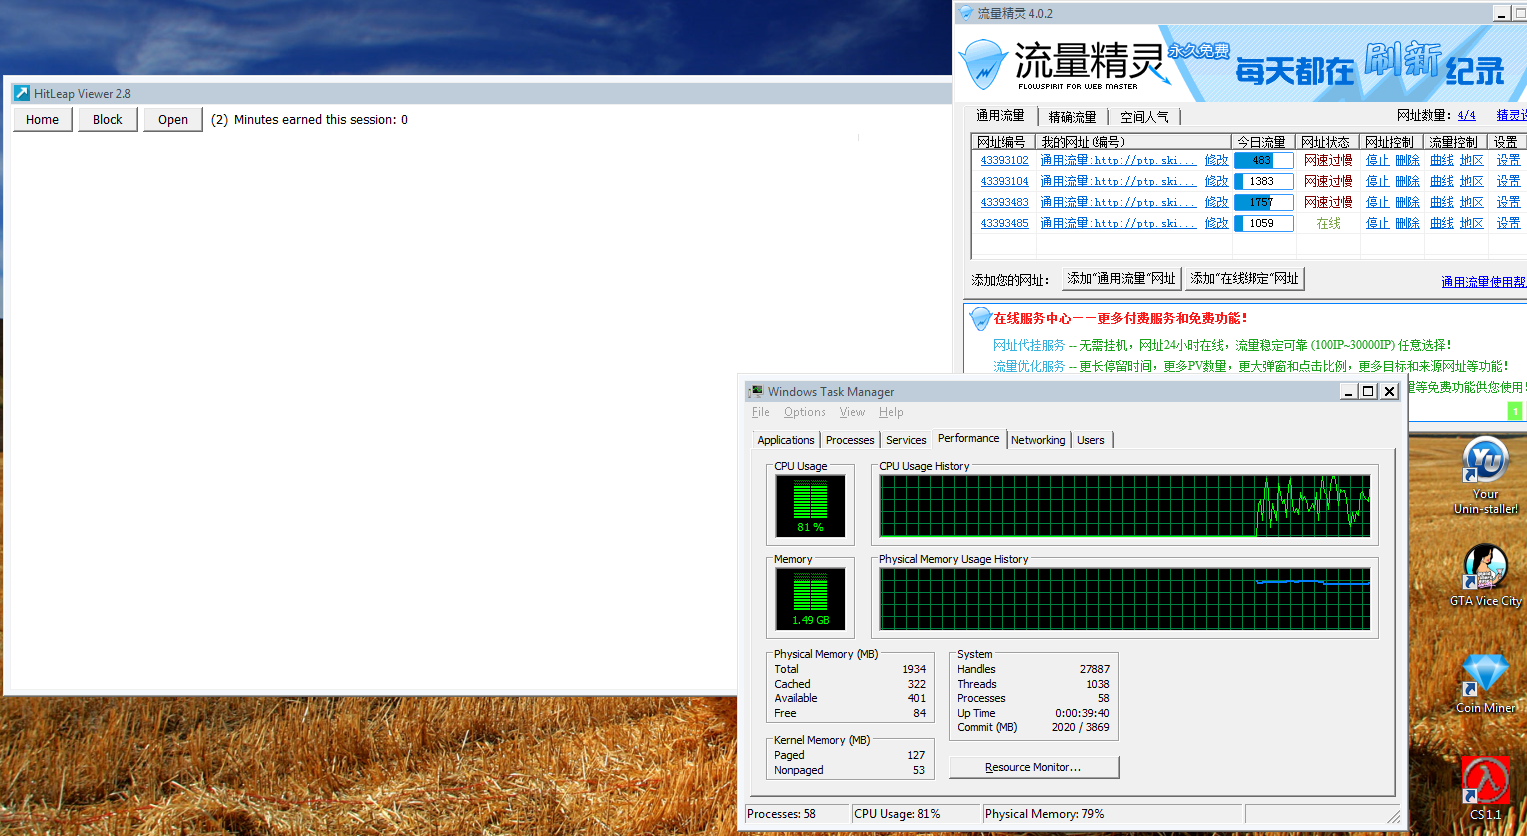
Task: Open the Coin Miner diamond shortcut
Action: (1486, 683)
